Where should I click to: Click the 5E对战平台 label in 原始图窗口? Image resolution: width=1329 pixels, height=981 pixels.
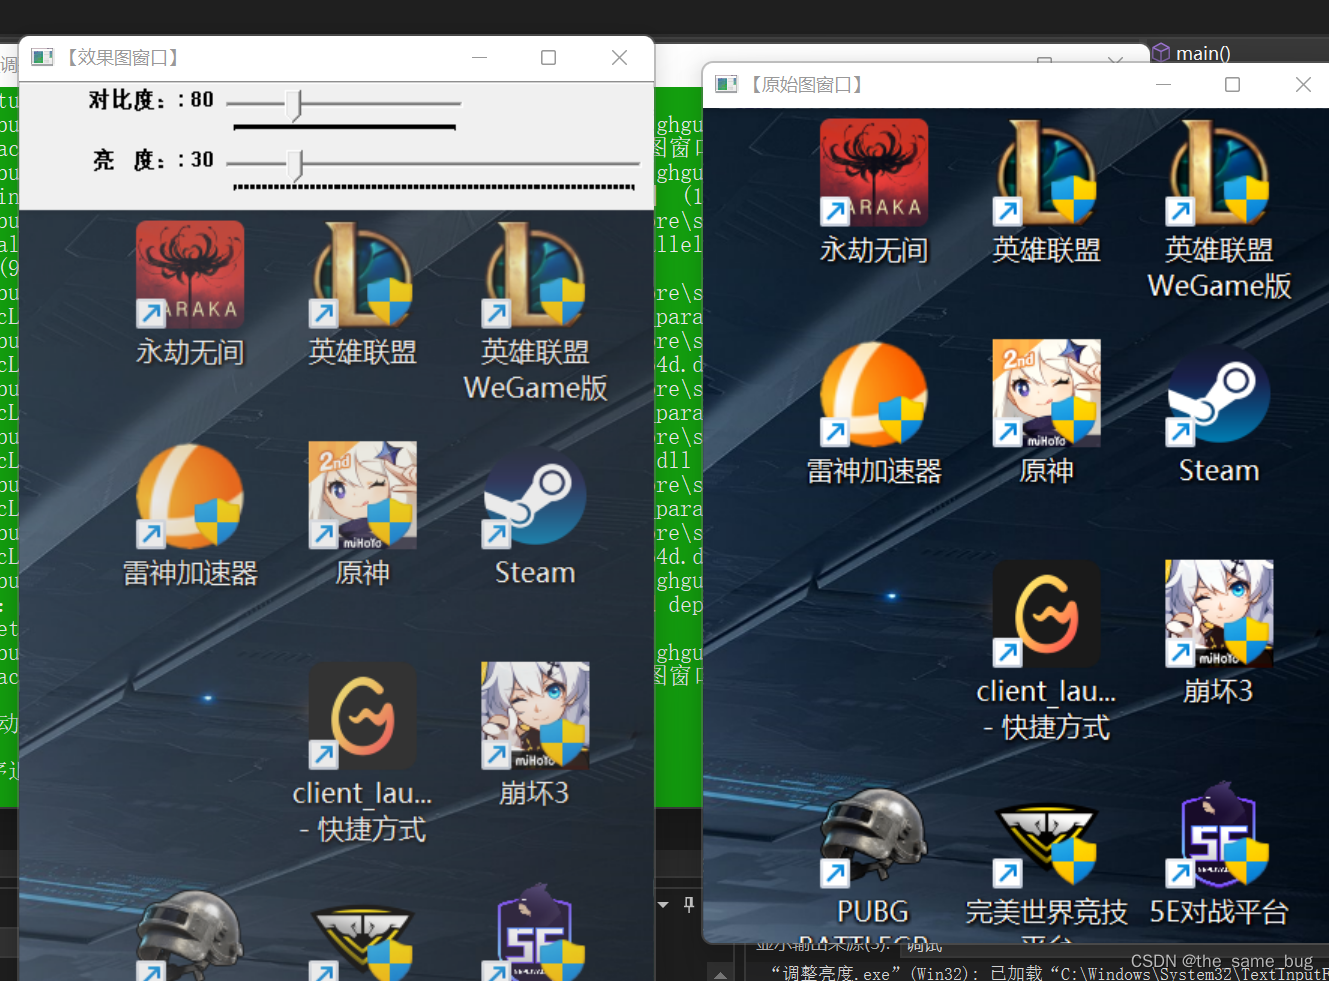pos(1219,911)
